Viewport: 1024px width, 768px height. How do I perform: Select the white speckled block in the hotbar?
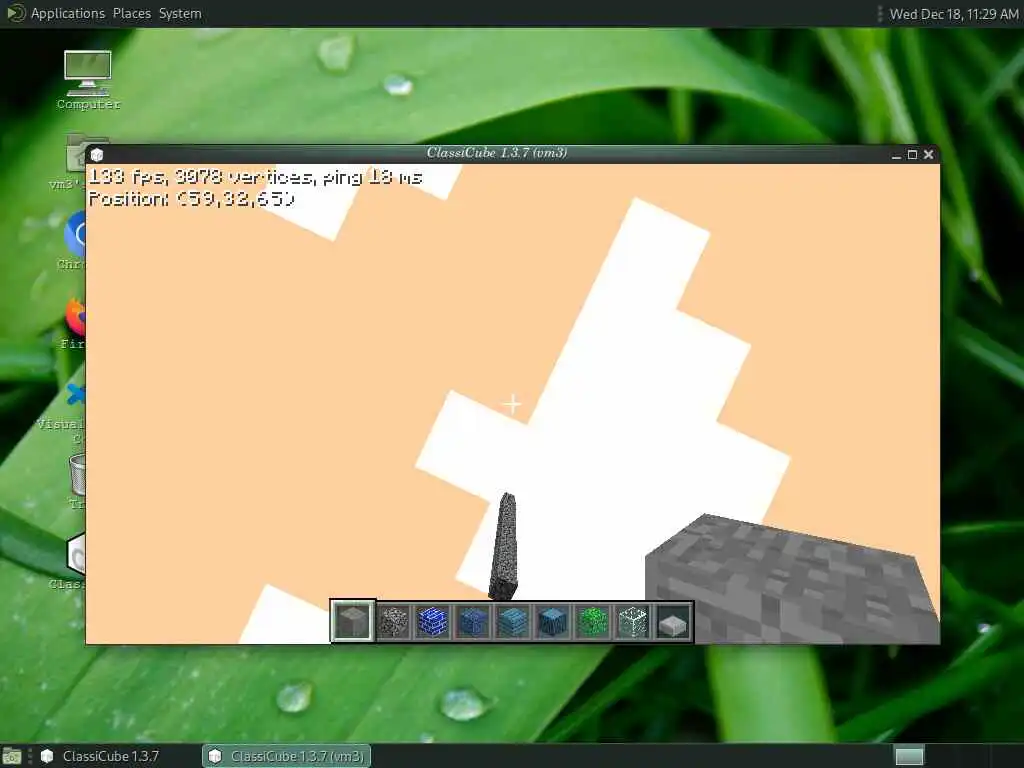[632, 621]
